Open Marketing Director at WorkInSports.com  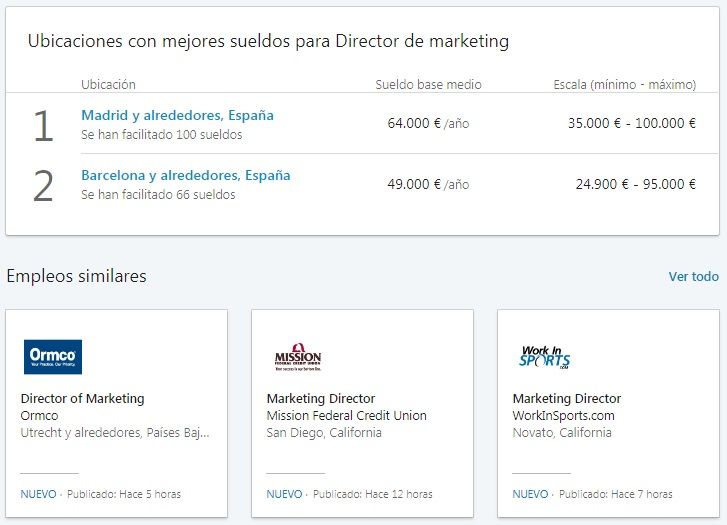567,398
